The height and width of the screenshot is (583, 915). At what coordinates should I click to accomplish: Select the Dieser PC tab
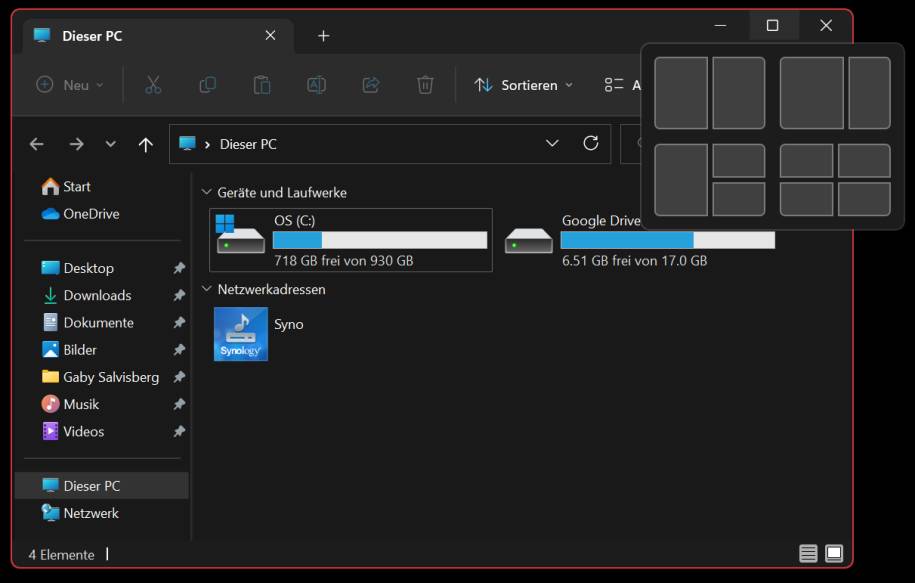[x=158, y=36]
